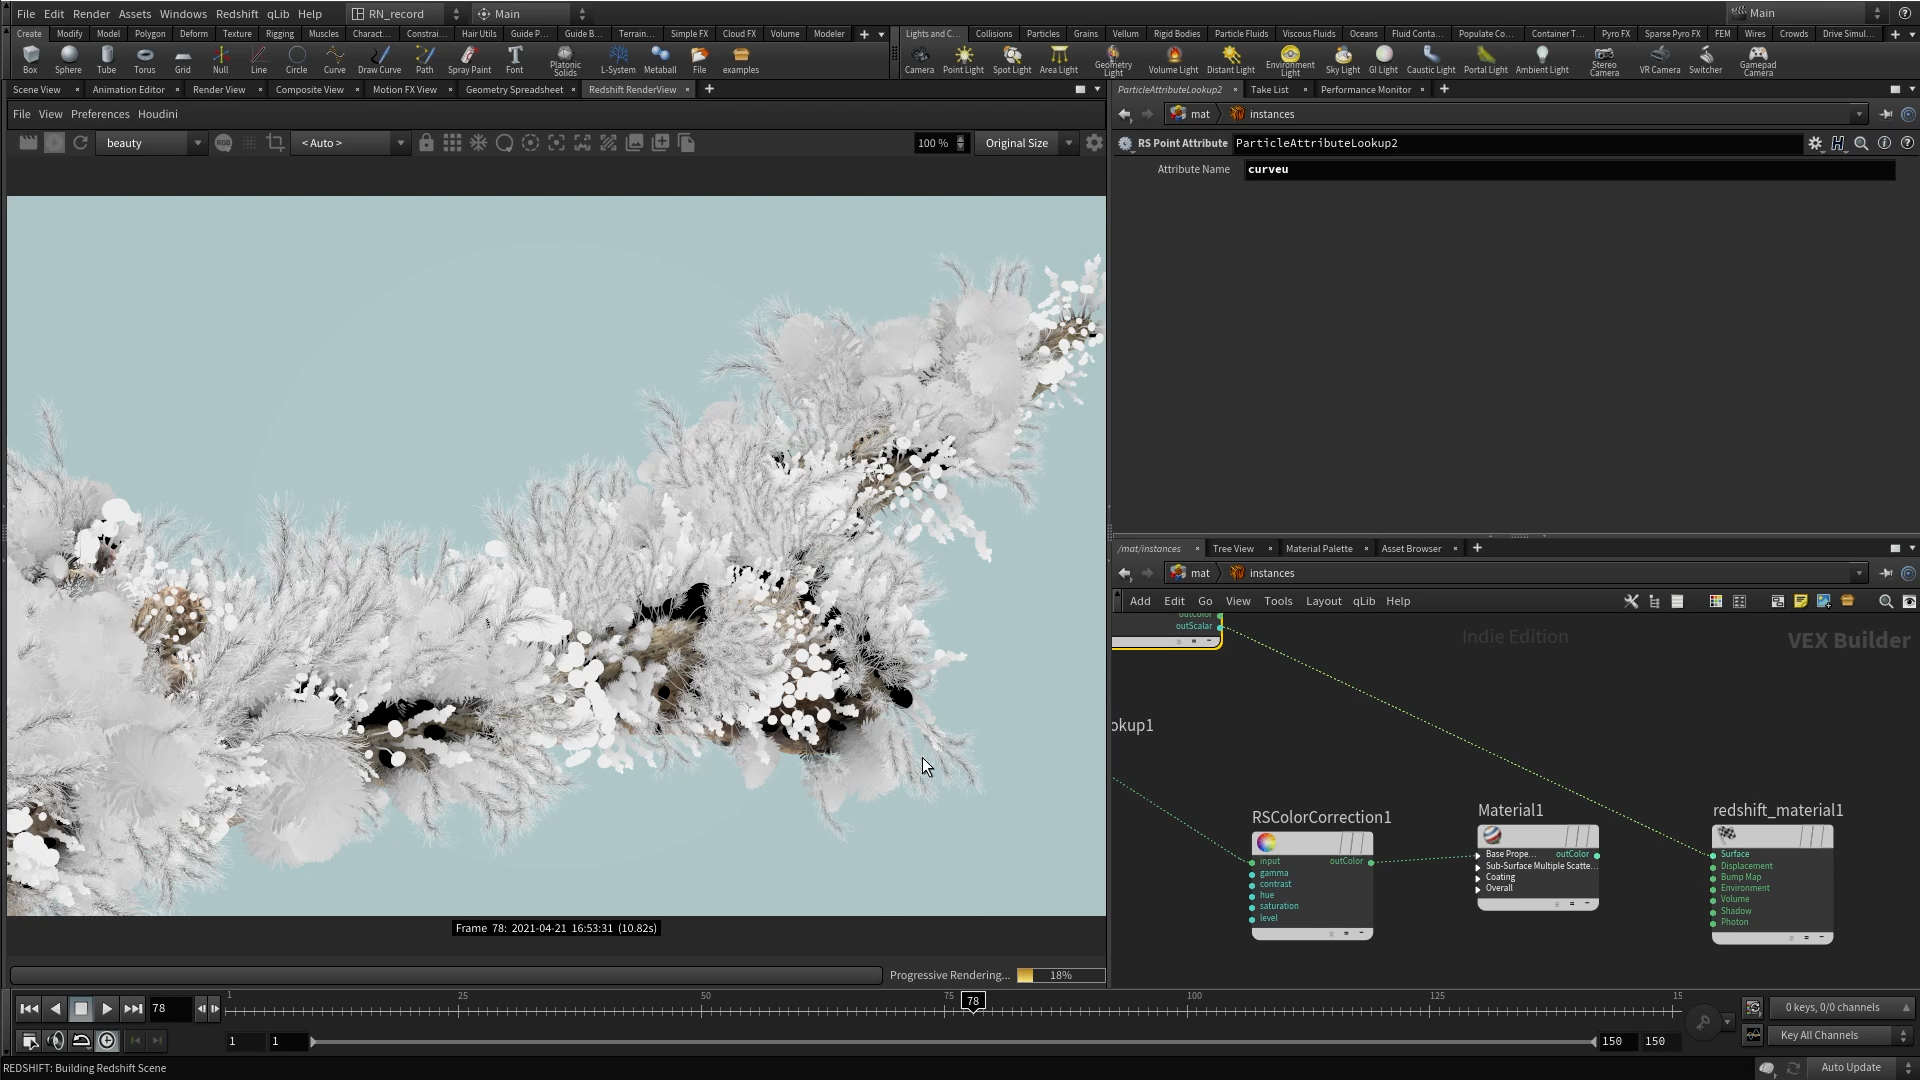
Task: Click the refresh render icon
Action: 80,143
